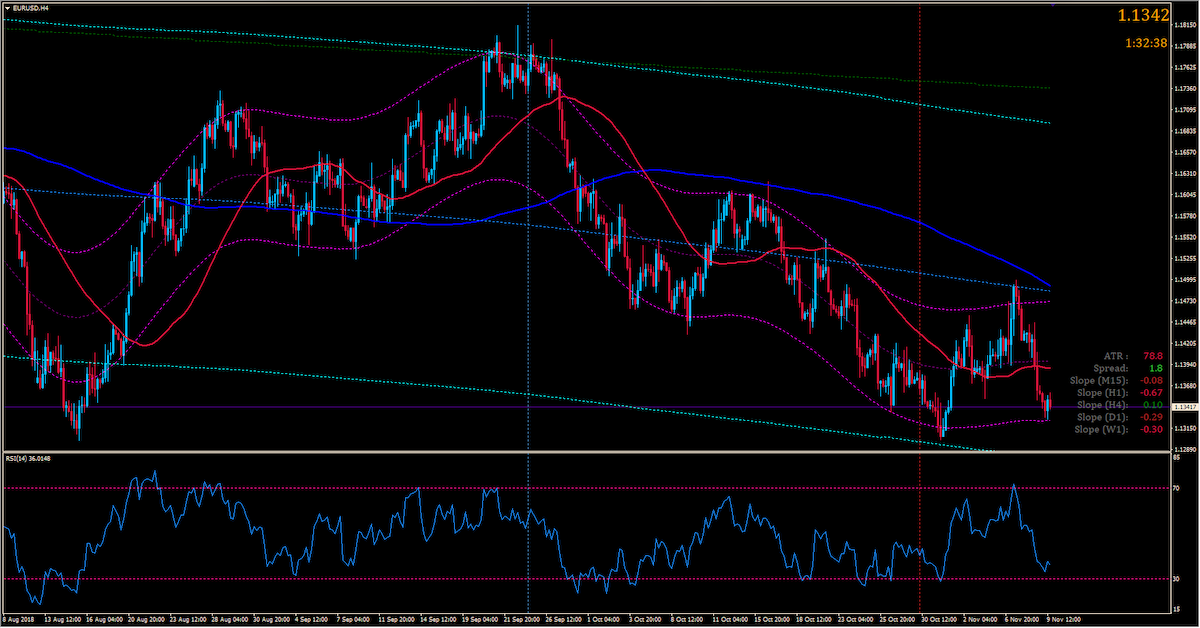Select the red dotted vertical line
The image size is (1200, 628).
(x=919, y=300)
